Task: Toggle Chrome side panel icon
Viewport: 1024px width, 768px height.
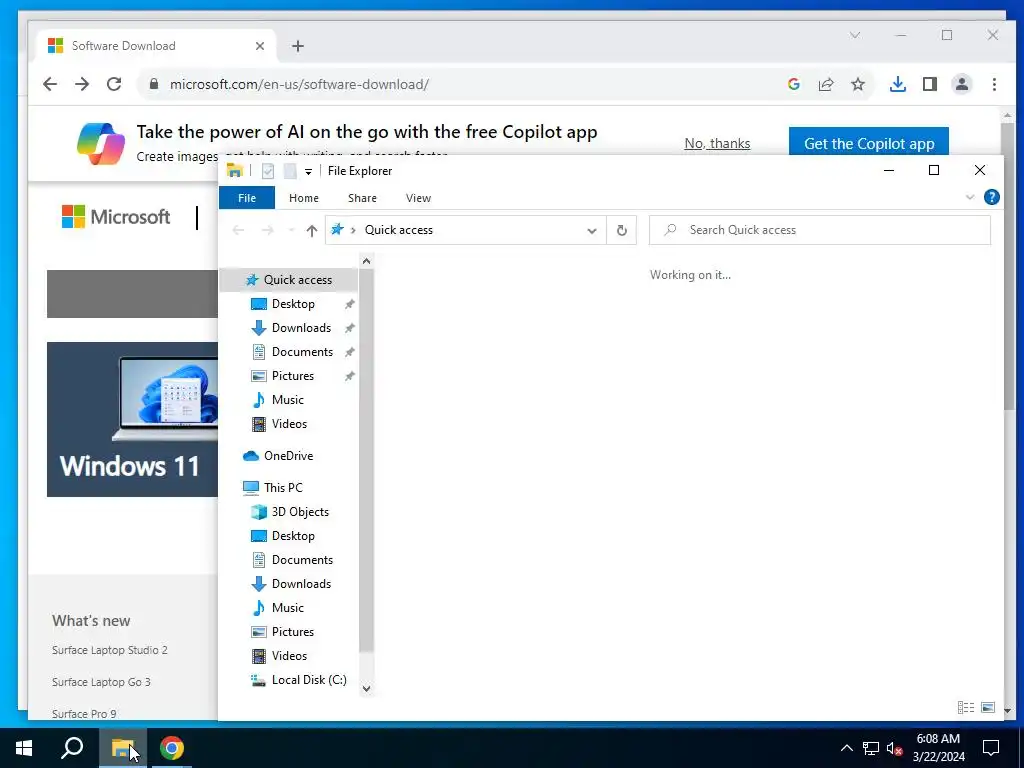Action: coord(930,84)
